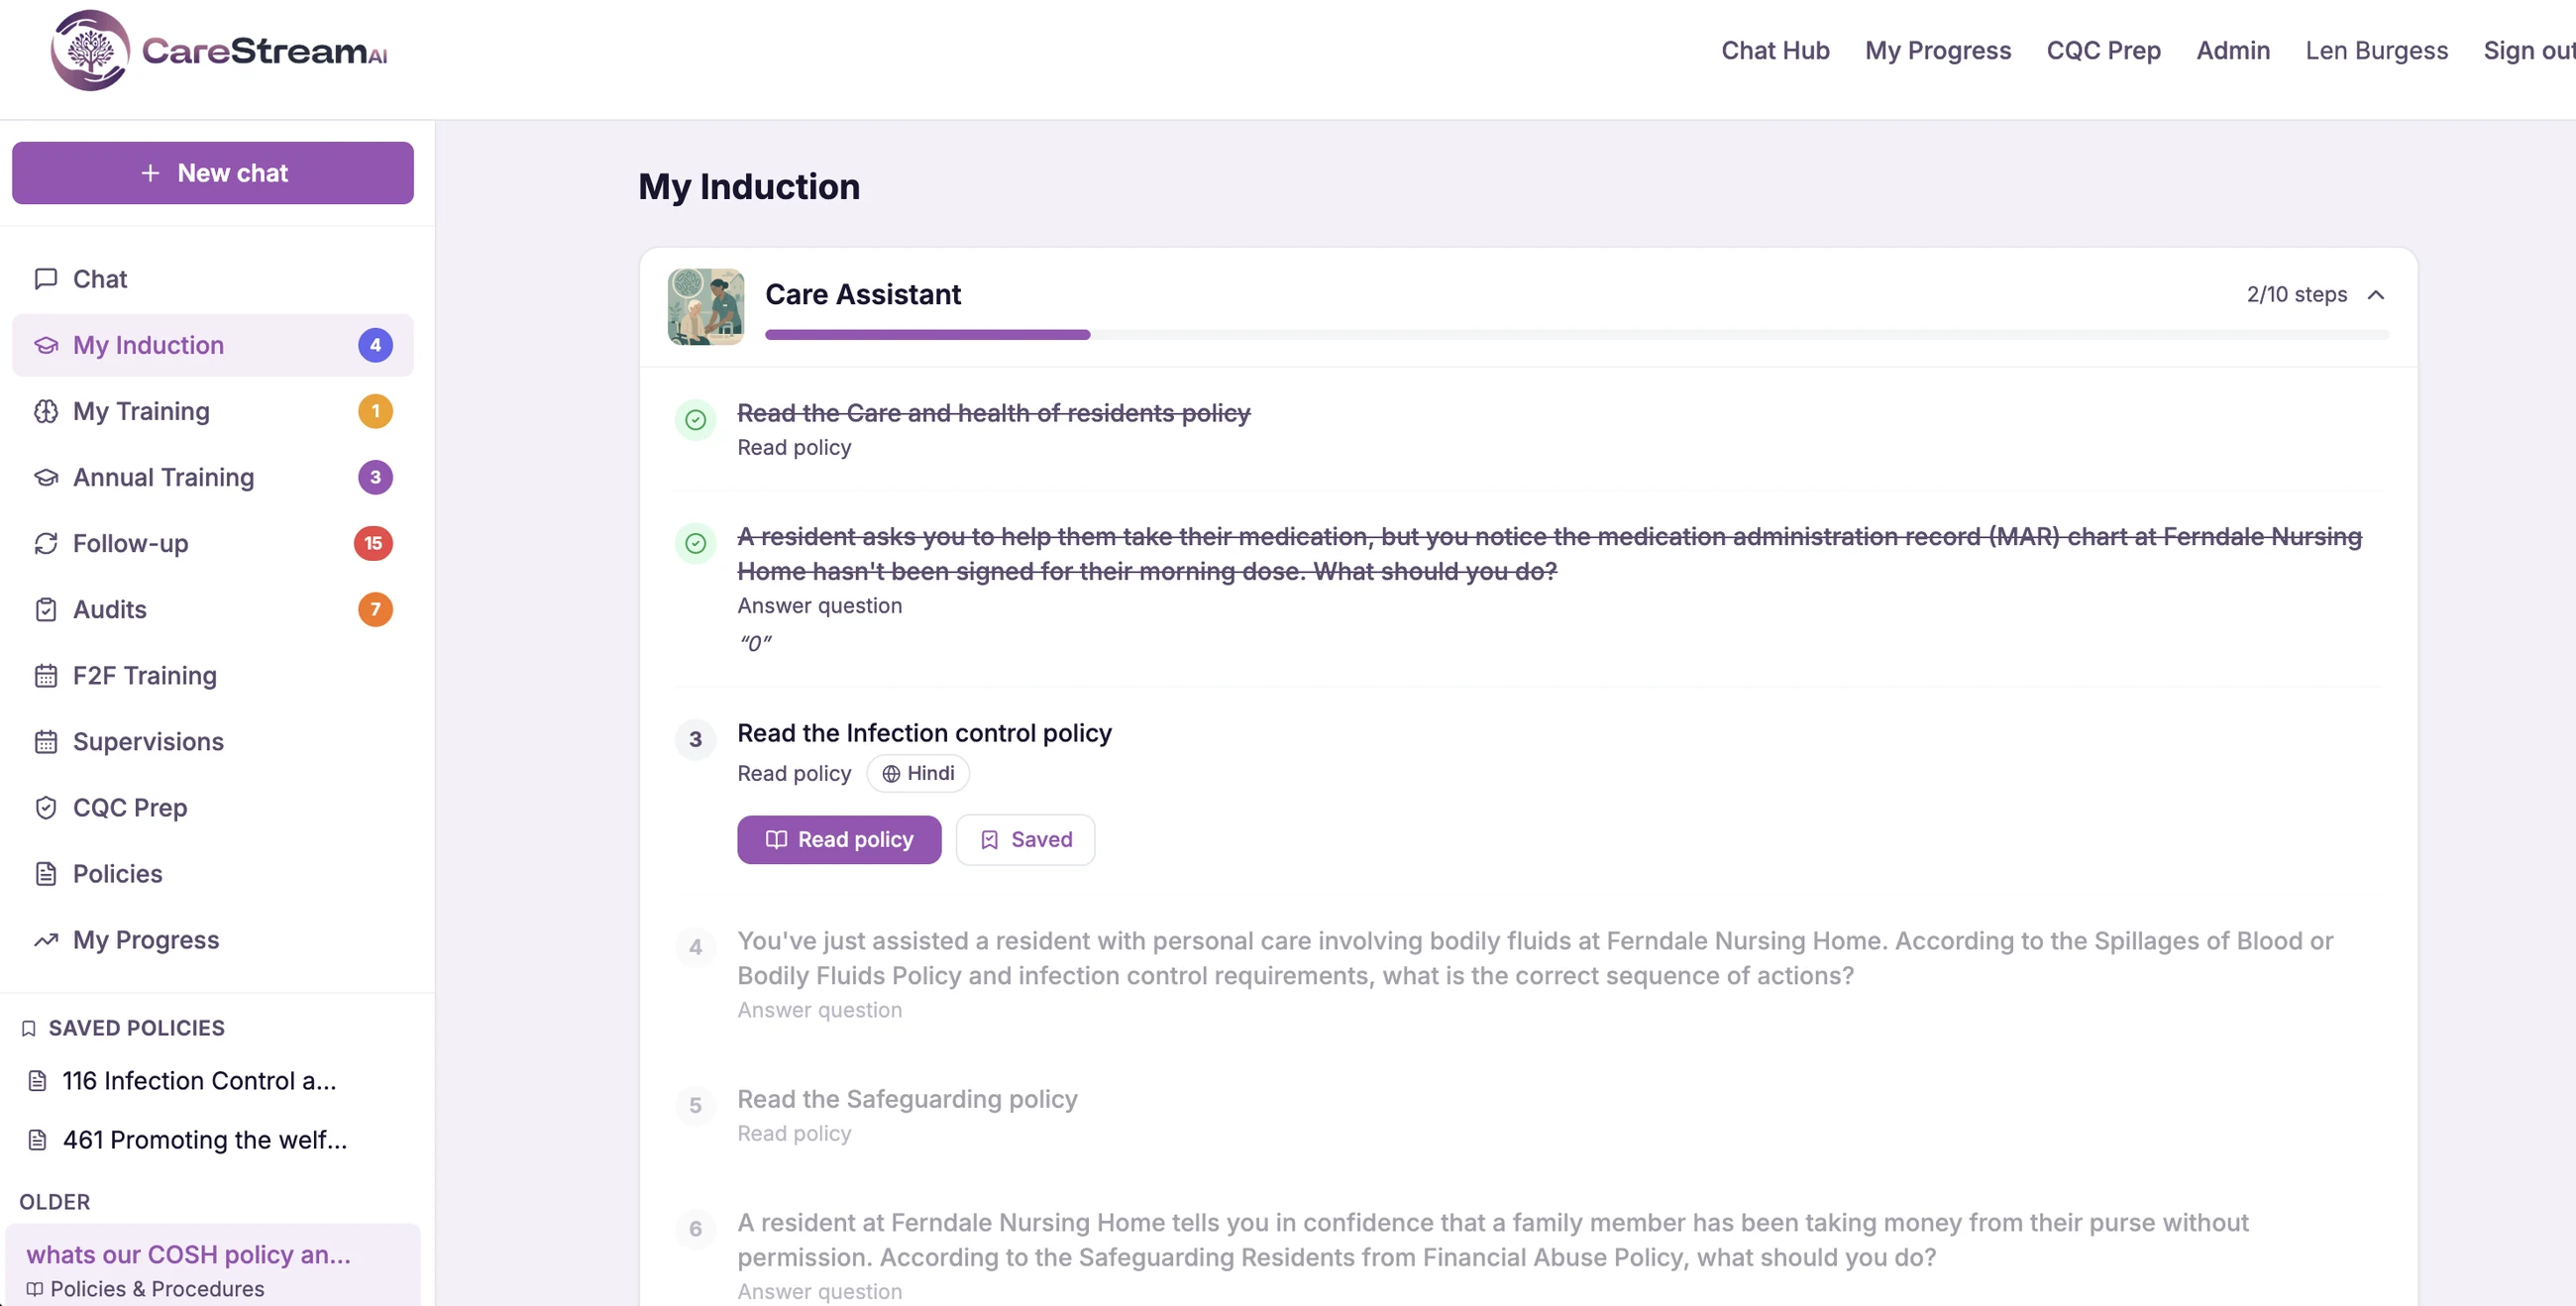Screen dimensions: 2576x1306
Task: Open the Hindi language selector
Action: pos(917,773)
